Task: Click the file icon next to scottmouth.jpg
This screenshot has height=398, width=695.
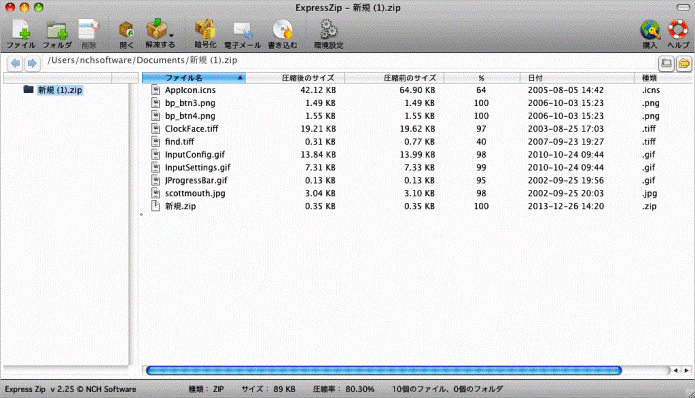Action: point(155,192)
